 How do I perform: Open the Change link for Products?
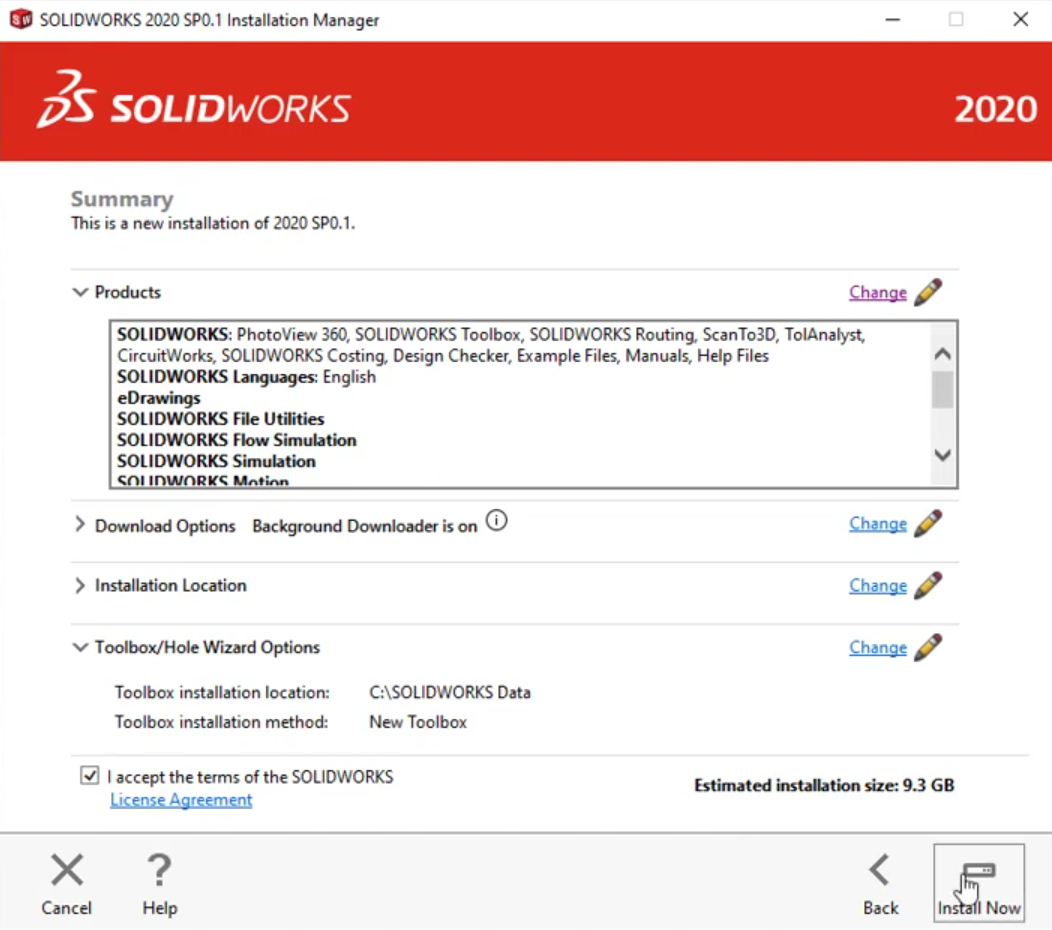877,293
